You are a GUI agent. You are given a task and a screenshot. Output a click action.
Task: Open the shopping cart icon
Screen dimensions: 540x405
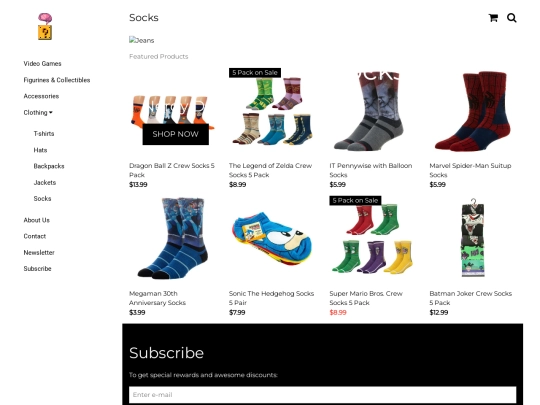pos(493,18)
